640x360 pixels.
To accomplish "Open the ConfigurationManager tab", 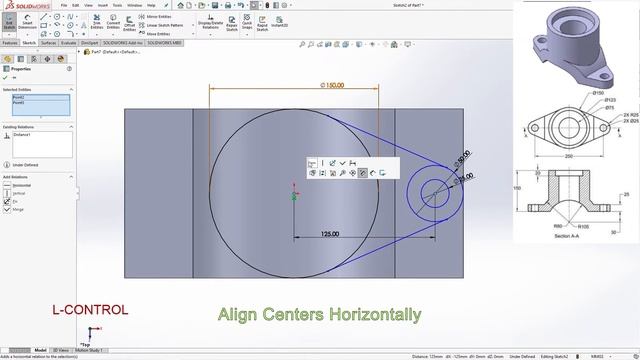I will (34, 59).
